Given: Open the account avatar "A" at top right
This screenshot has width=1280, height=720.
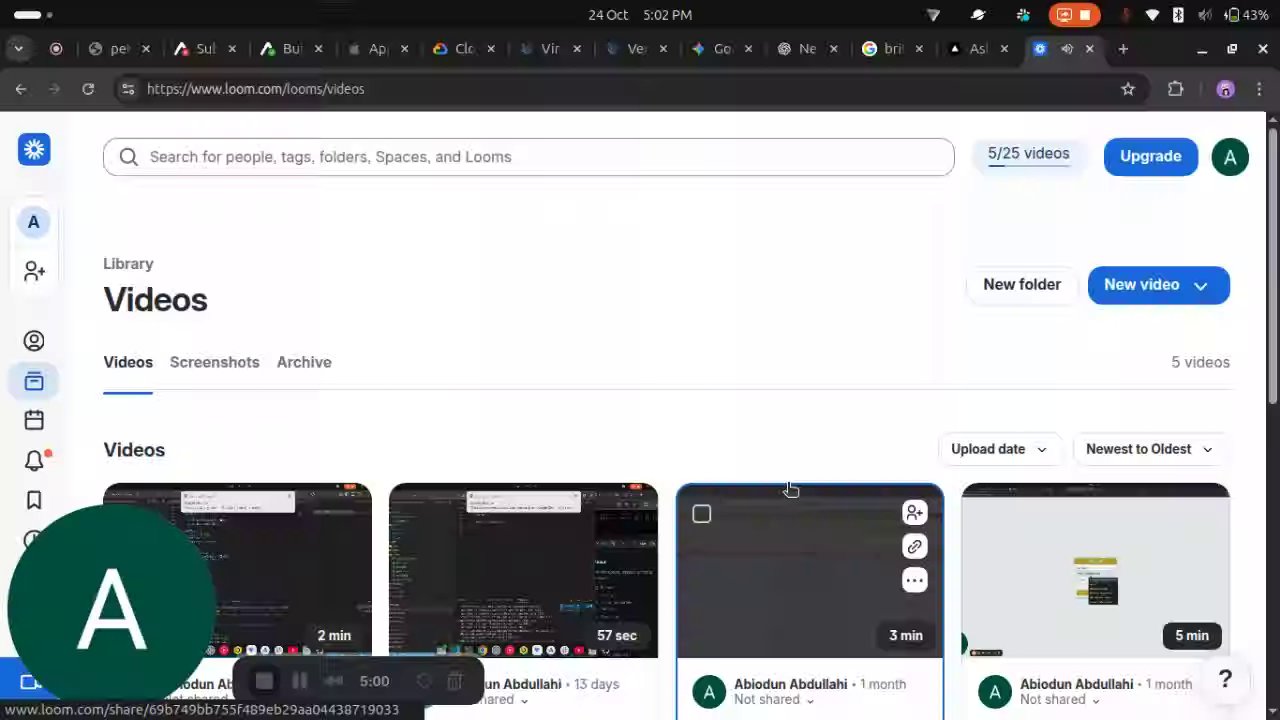Looking at the screenshot, I should click(1230, 157).
